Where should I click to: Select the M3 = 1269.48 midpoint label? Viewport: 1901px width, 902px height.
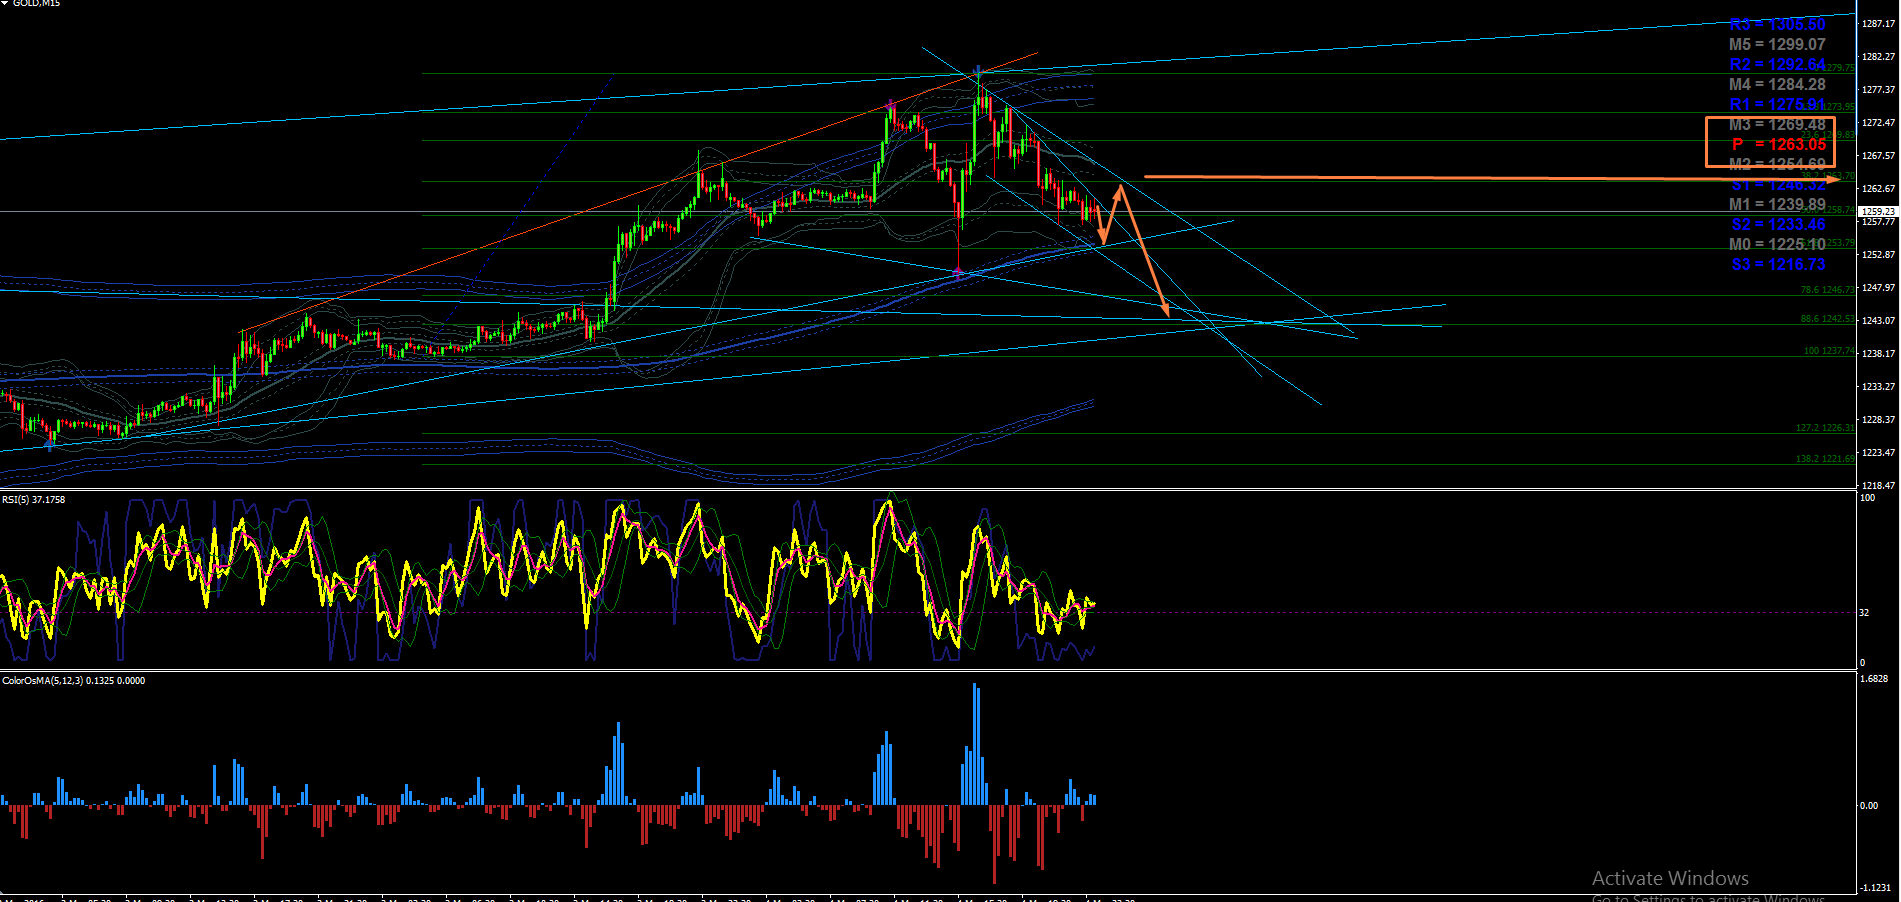(x=1778, y=124)
